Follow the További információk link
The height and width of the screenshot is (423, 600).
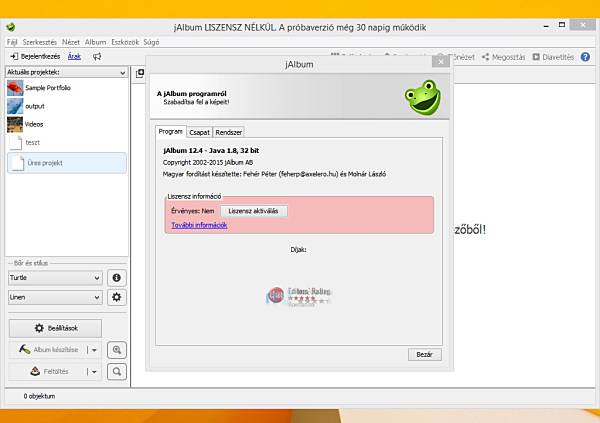coord(200,225)
